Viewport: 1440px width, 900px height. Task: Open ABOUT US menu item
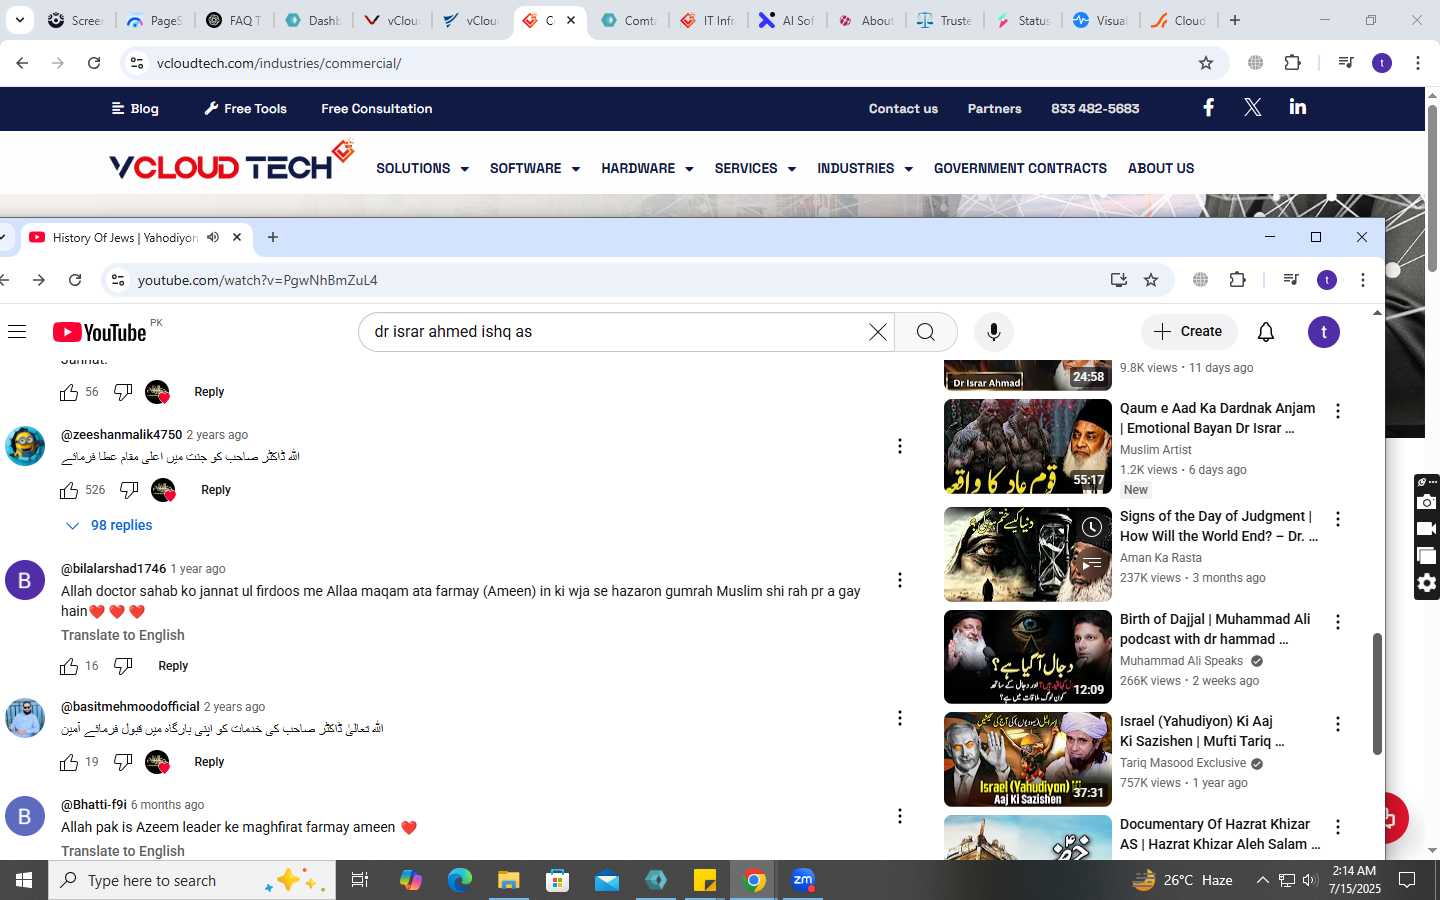(1161, 168)
